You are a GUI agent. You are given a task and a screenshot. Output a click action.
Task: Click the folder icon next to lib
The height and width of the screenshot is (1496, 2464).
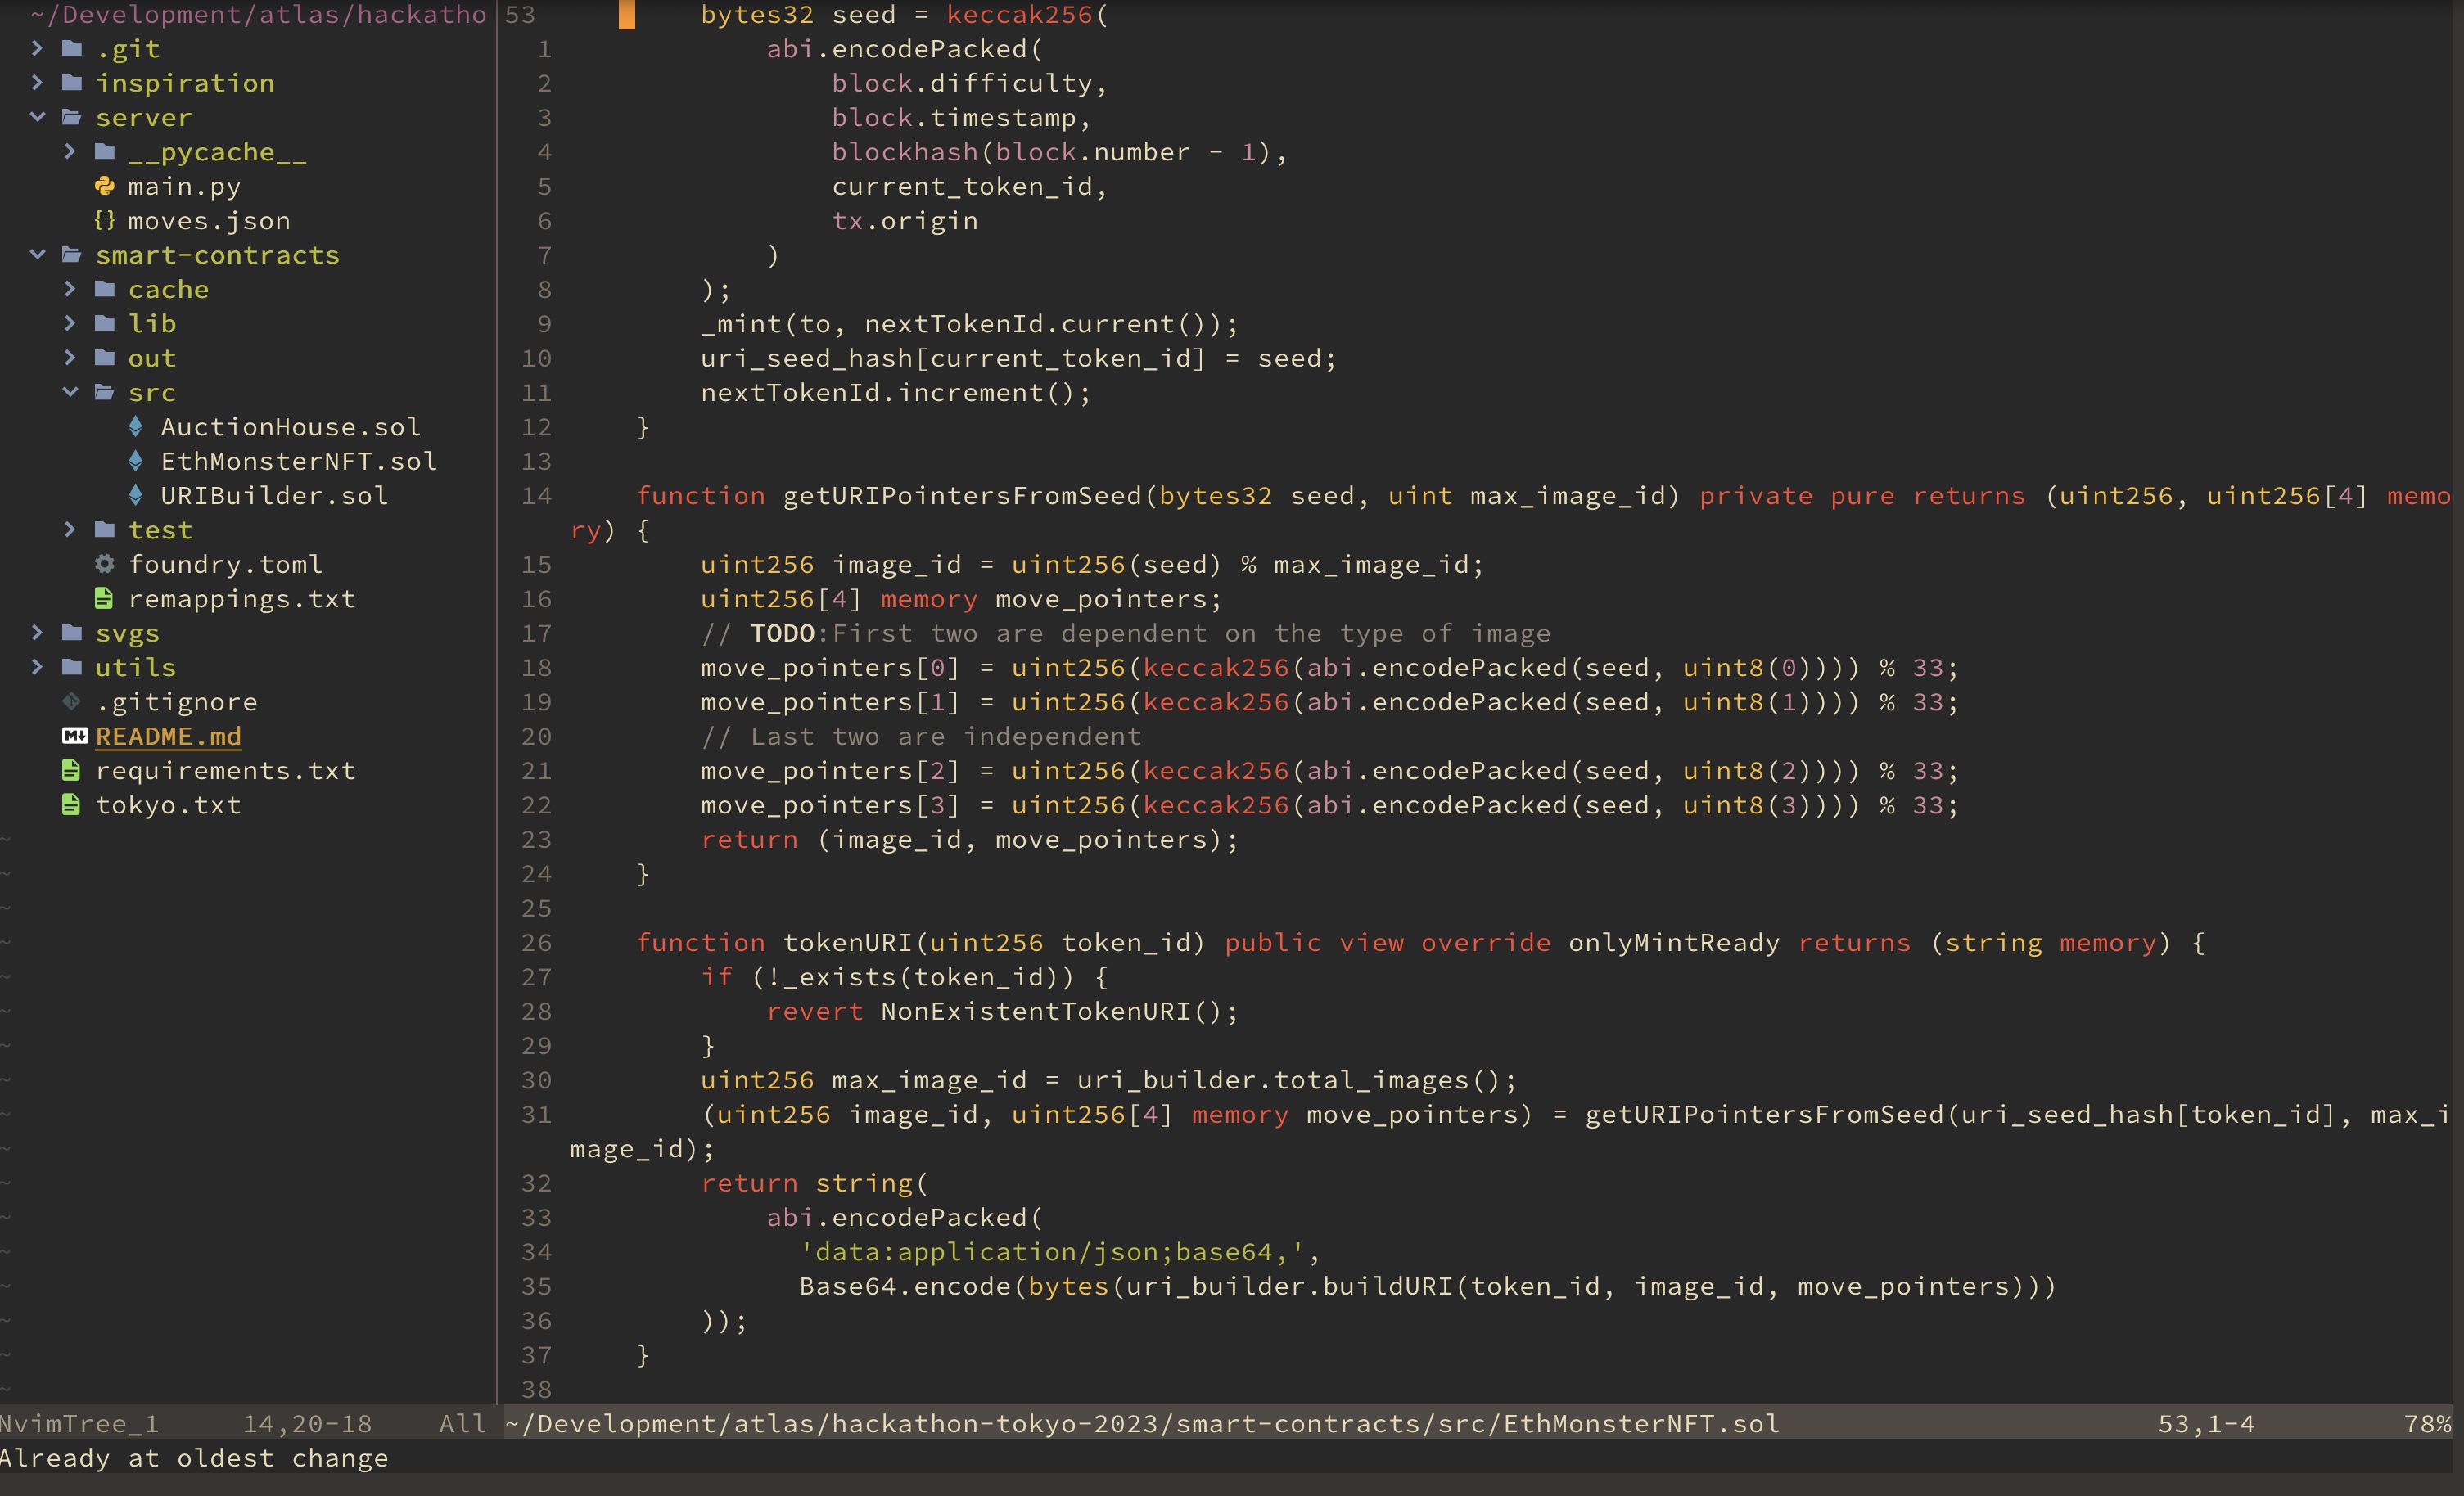pos(104,323)
